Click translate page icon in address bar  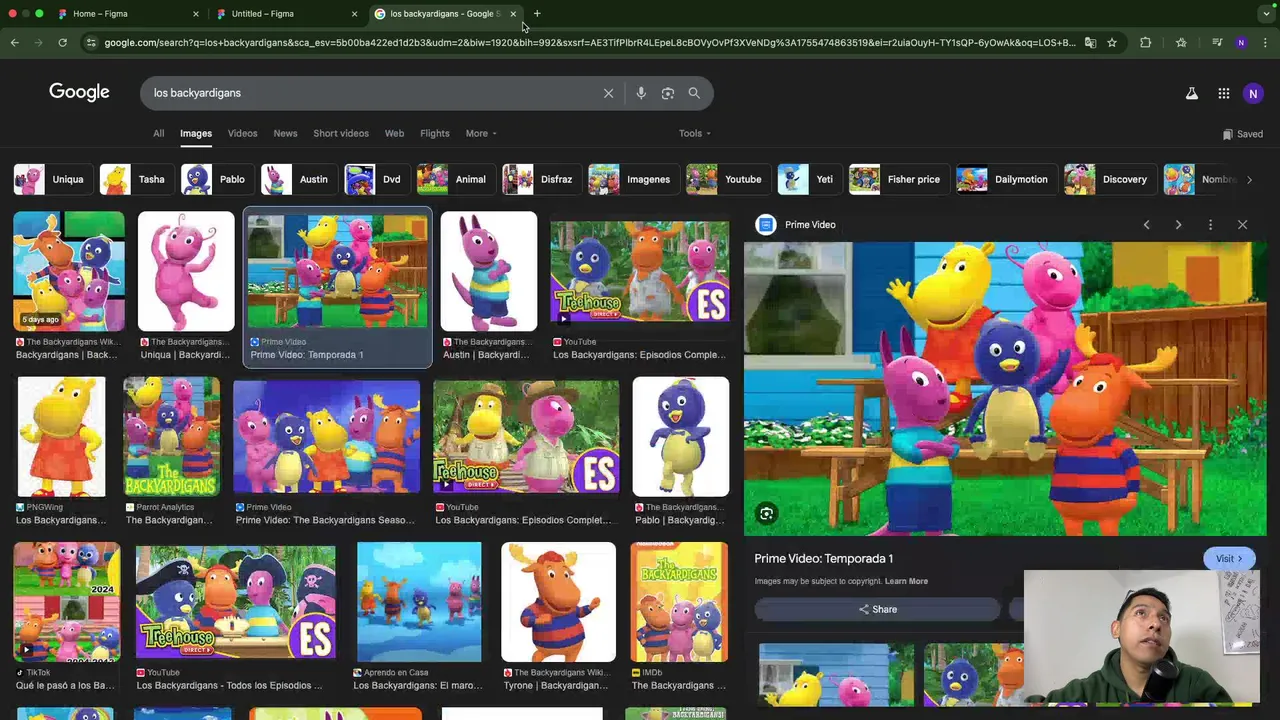[1090, 43]
